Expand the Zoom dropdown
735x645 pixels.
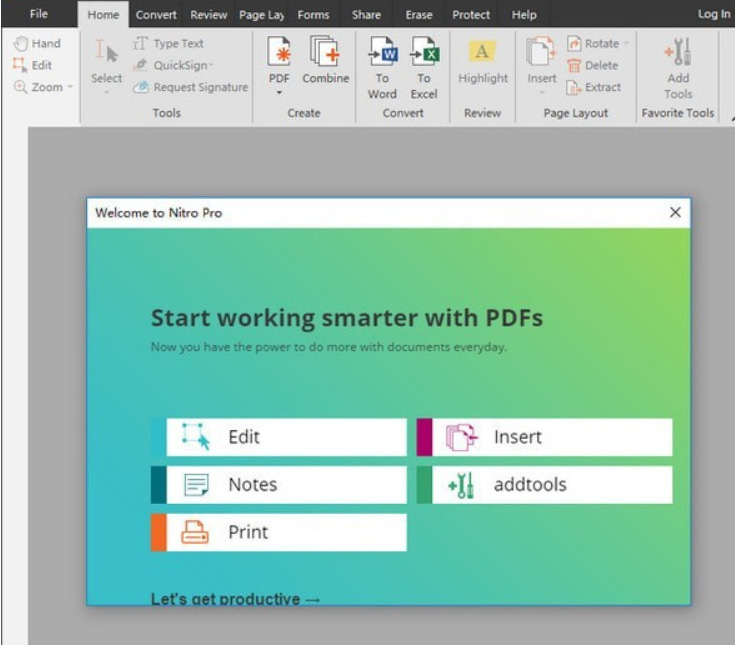pyautogui.click(x=70, y=88)
